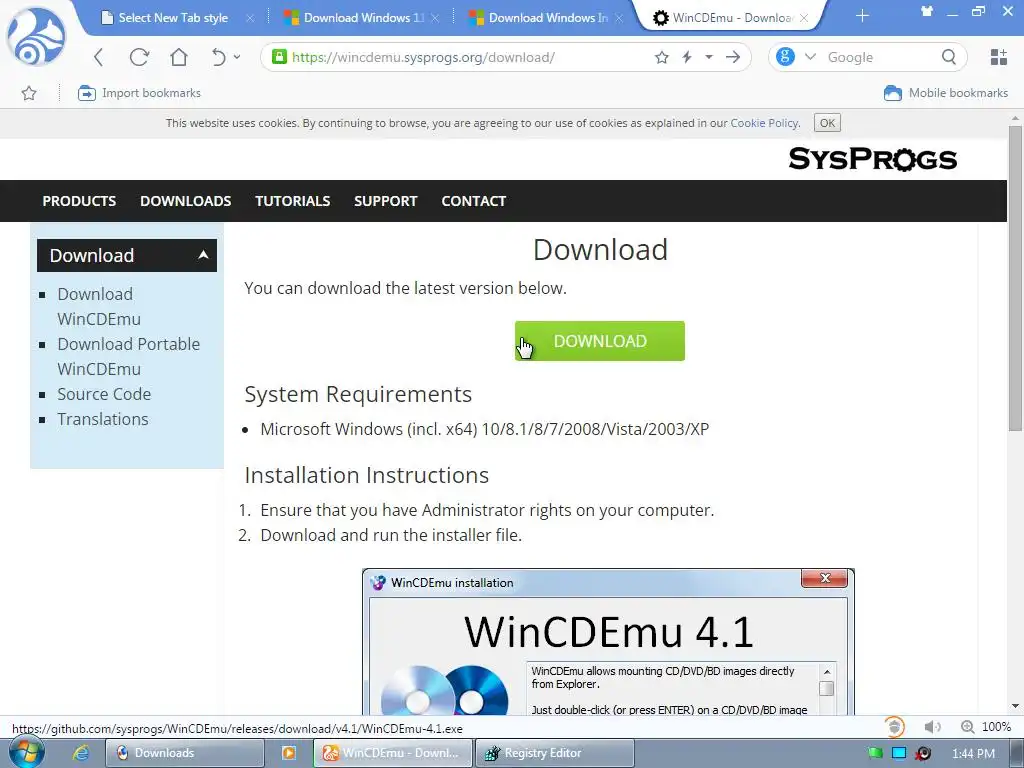Open the Source Code link

(104, 394)
